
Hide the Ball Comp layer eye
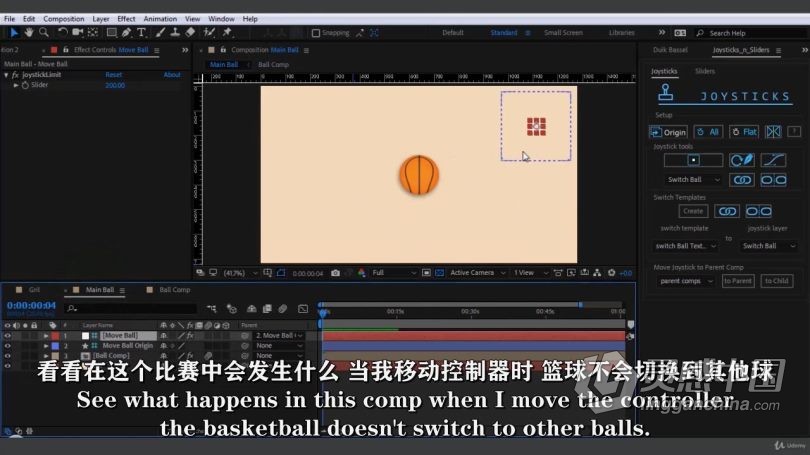click(x=7, y=356)
